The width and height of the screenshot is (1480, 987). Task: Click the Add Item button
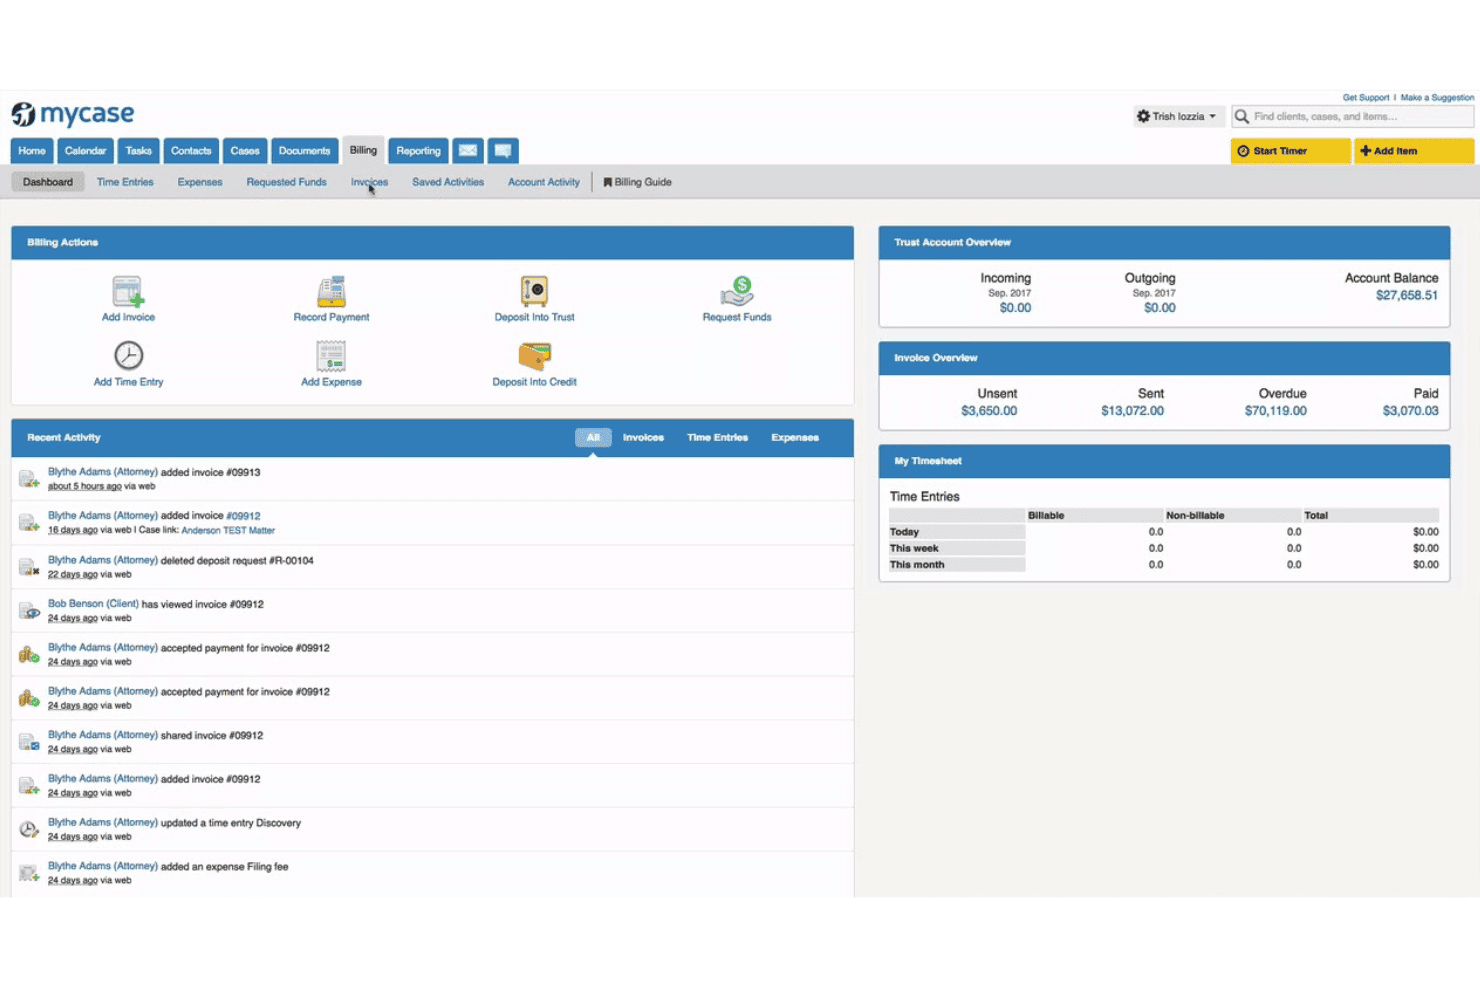tap(1414, 151)
